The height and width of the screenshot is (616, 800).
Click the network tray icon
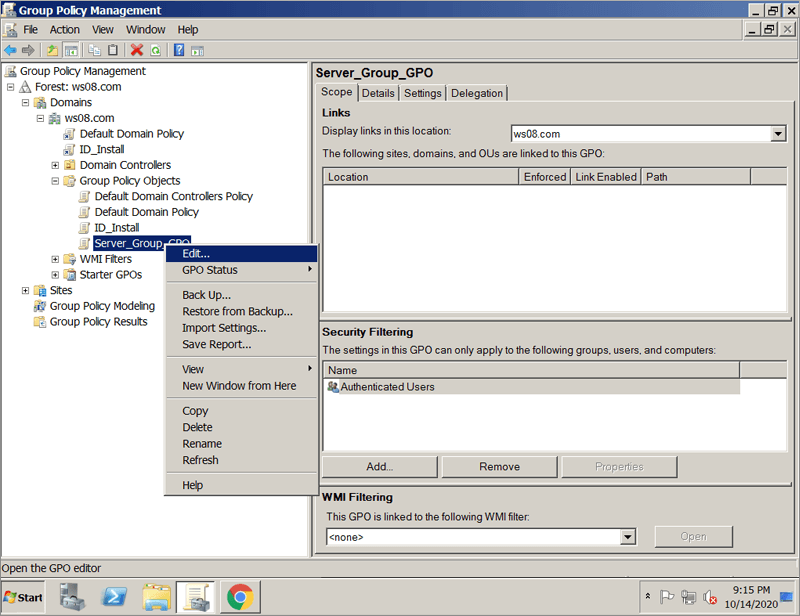[x=688, y=597]
